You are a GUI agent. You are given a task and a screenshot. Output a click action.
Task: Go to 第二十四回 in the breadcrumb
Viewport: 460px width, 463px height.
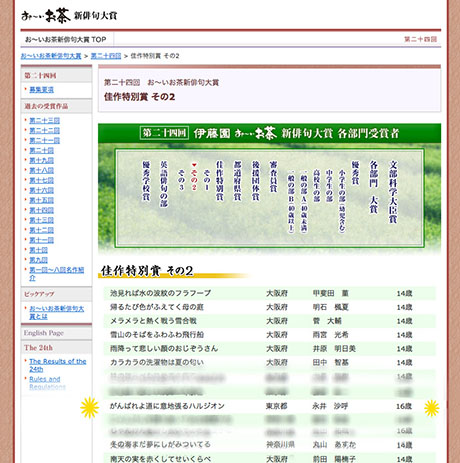(106, 56)
